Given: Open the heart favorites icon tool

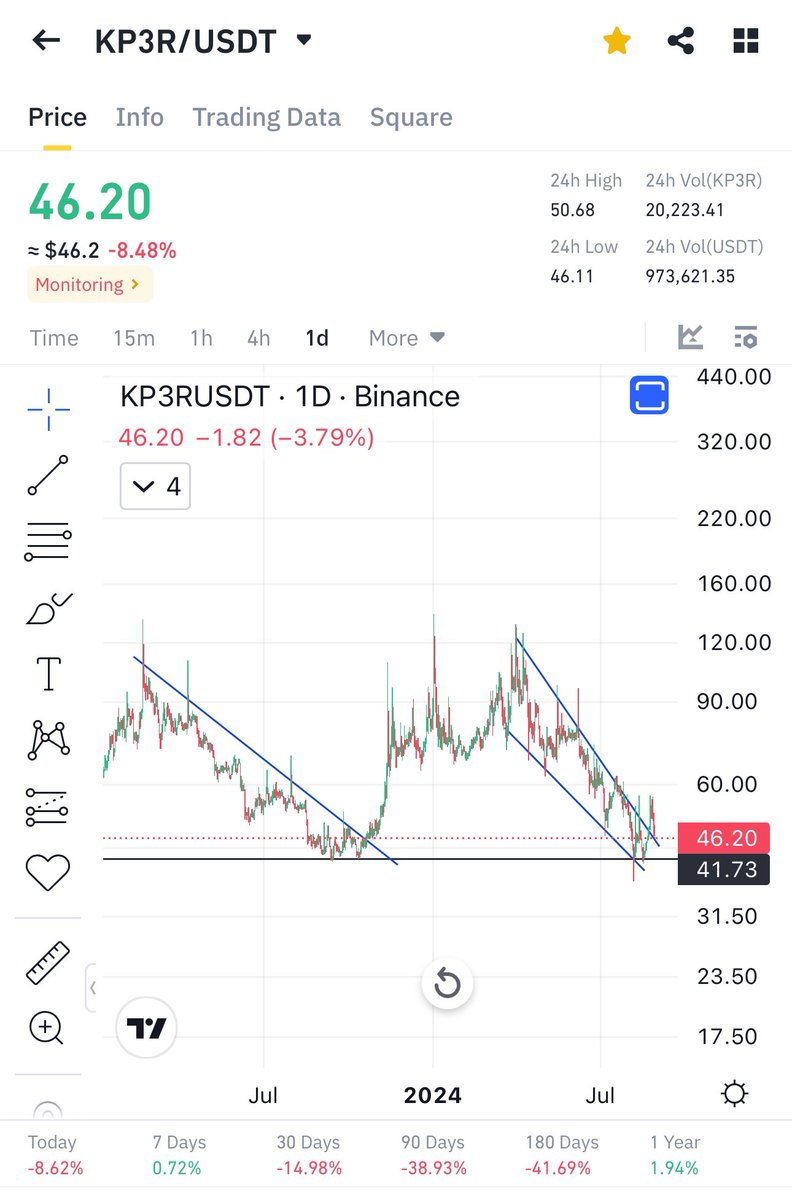Looking at the screenshot, I should coord(48,873).
